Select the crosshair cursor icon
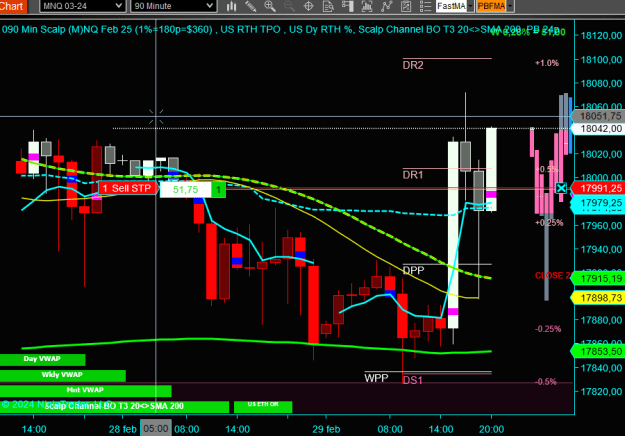 pos(309,6)
